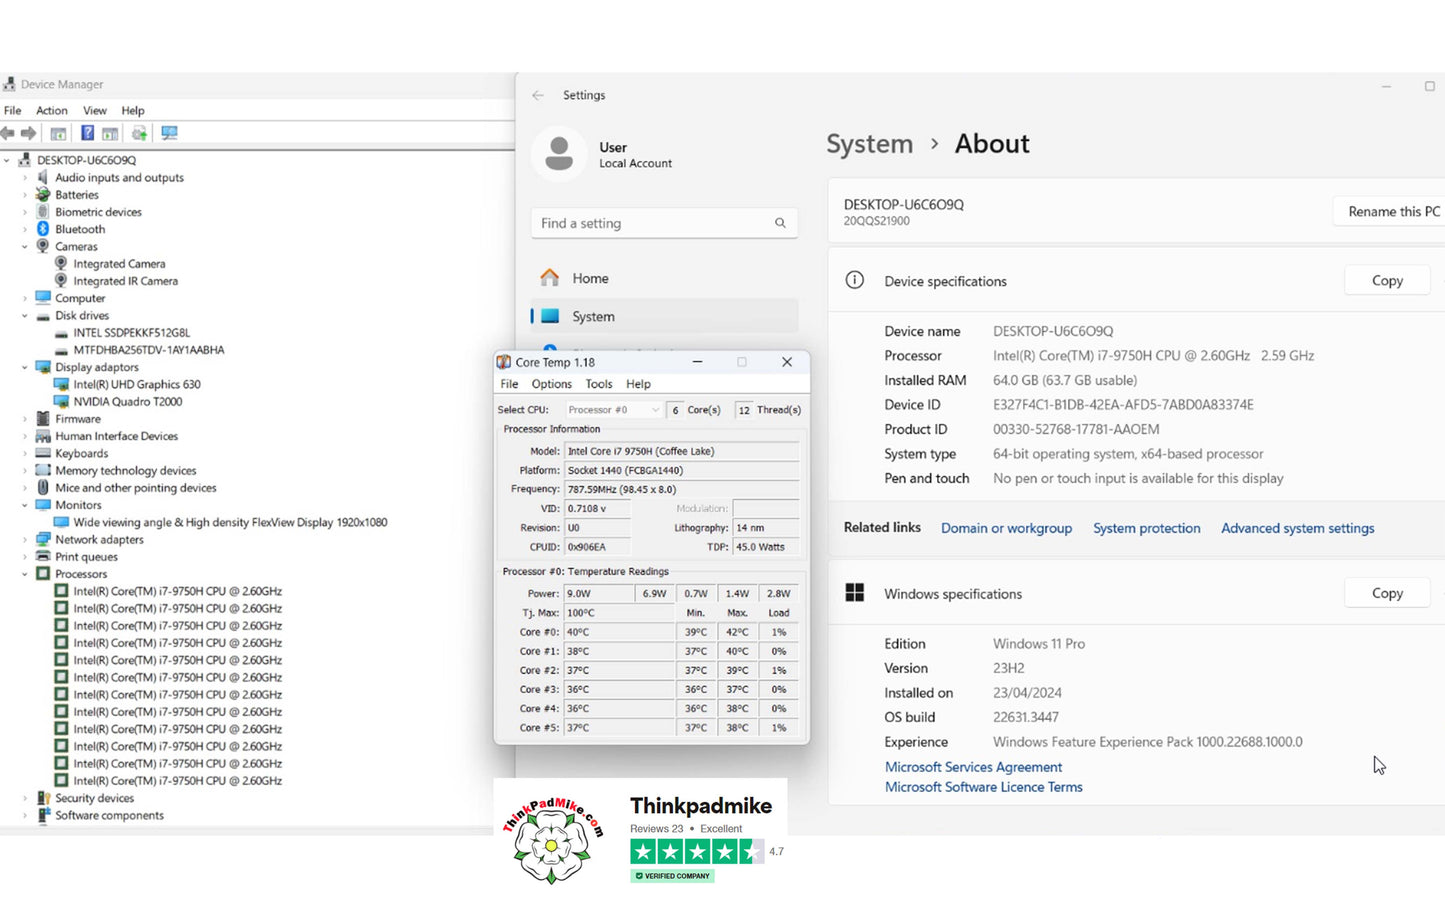Open the Core Temp File menu
This screenshot has height=908, width=1445.
509,384
